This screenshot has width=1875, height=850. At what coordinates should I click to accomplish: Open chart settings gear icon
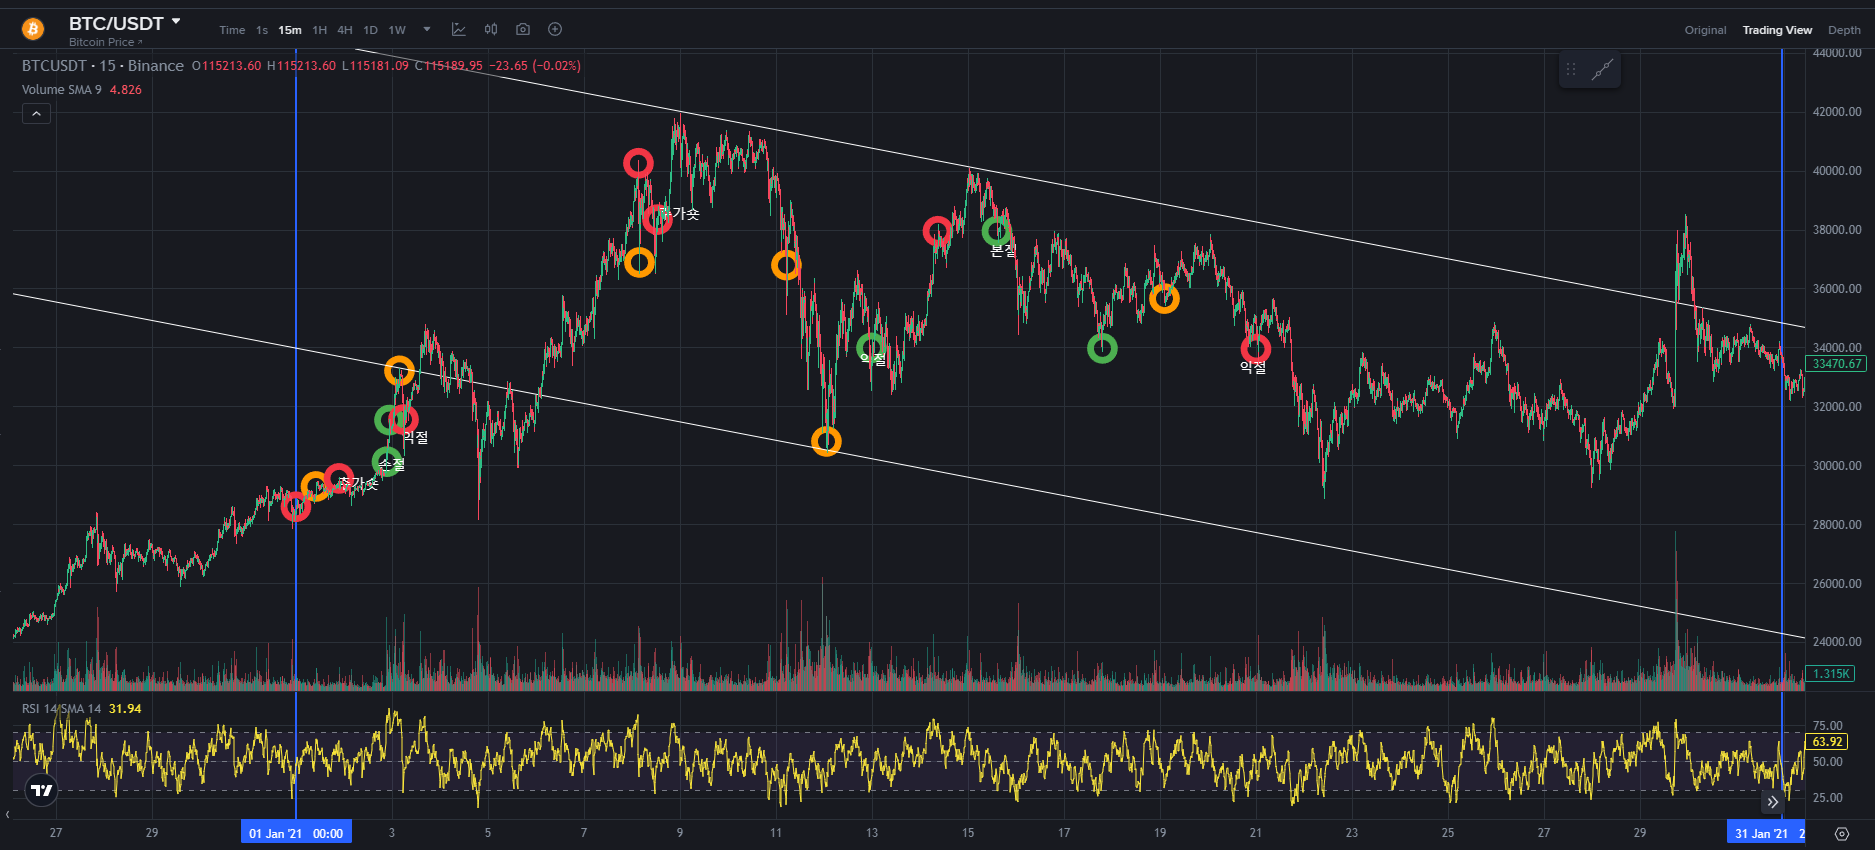coord(1842,833)
